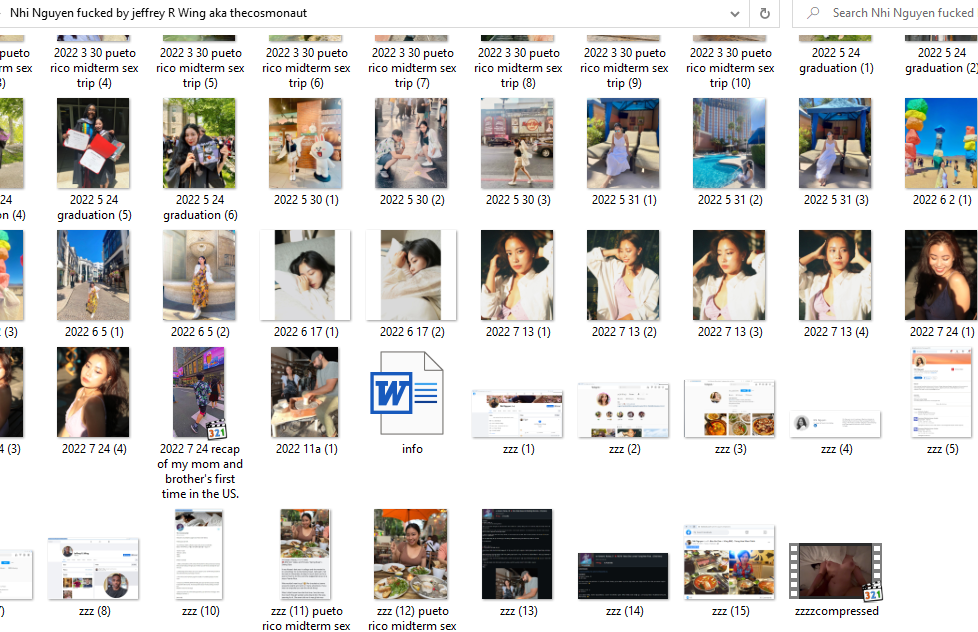Select the zzz (3) screenshot file
This screenshot has width=978, height=632.
[729, 408]
